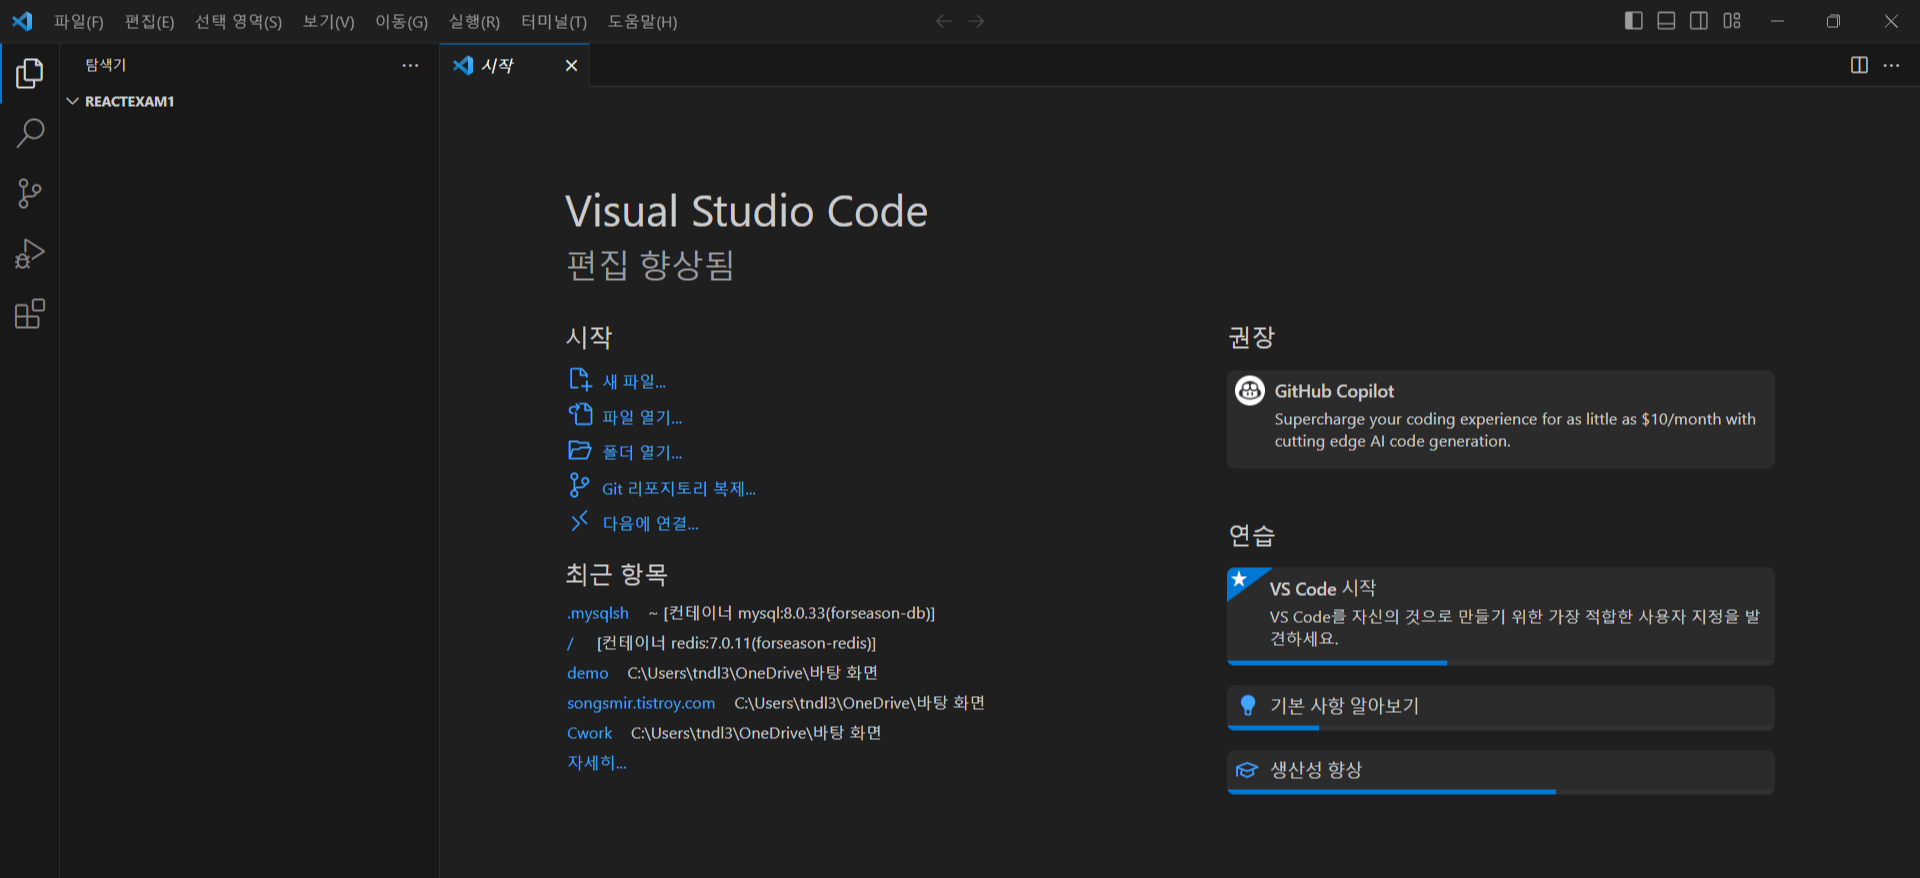Open recent folder songsmir.tistroy.com
The height and width of the screenshot is (878, 1920).
click(x=641, y=703)
